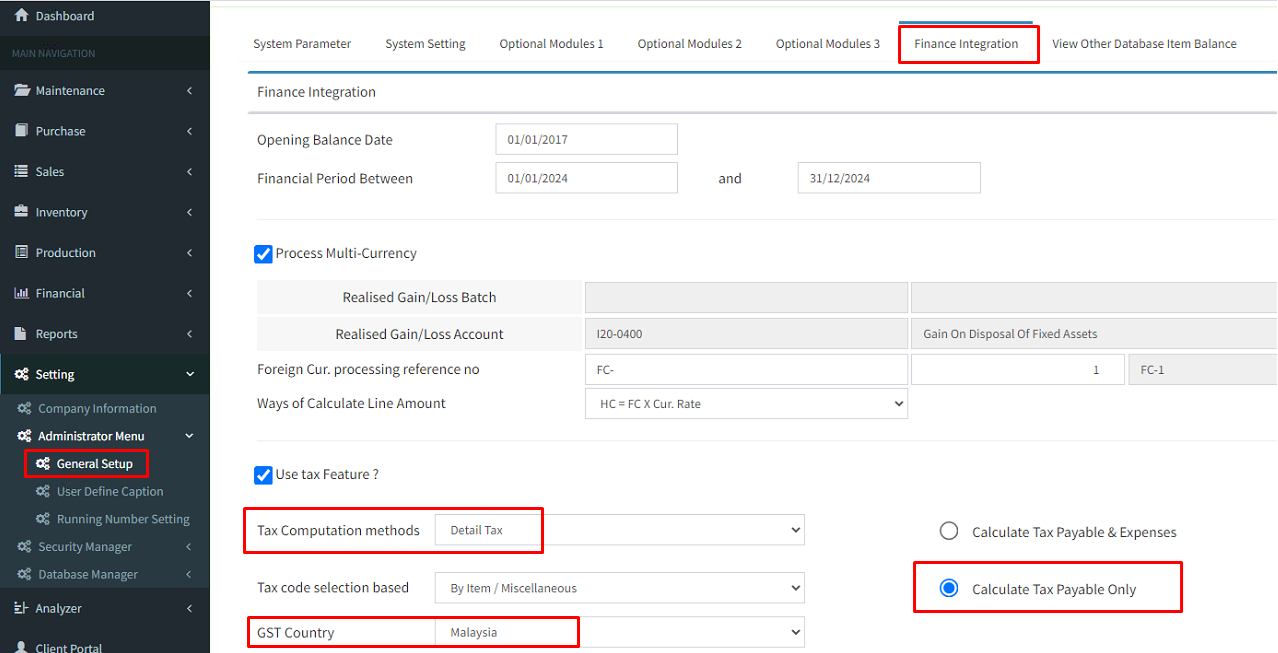Click the Reports document icon
Image resolution: width=1278 pixels, height=653 pixels.
point(21,334)
